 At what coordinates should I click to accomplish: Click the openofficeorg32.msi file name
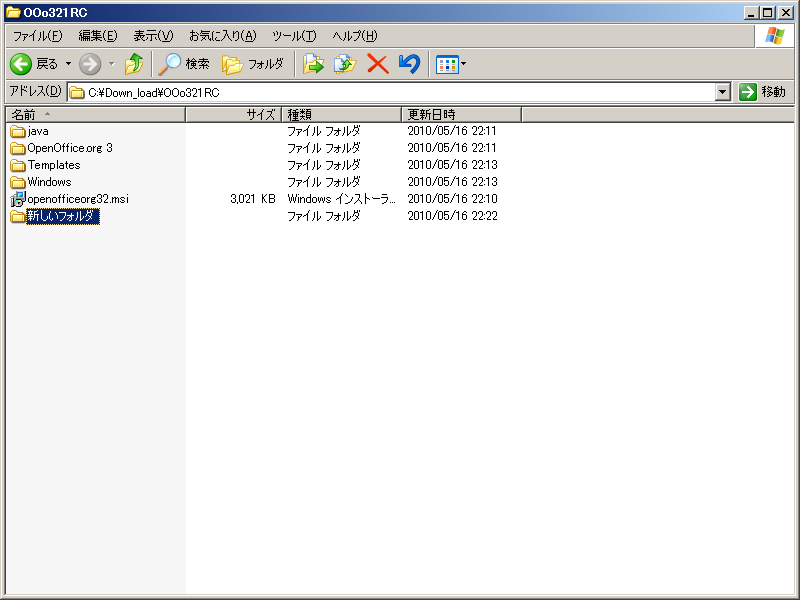[78, 199]
